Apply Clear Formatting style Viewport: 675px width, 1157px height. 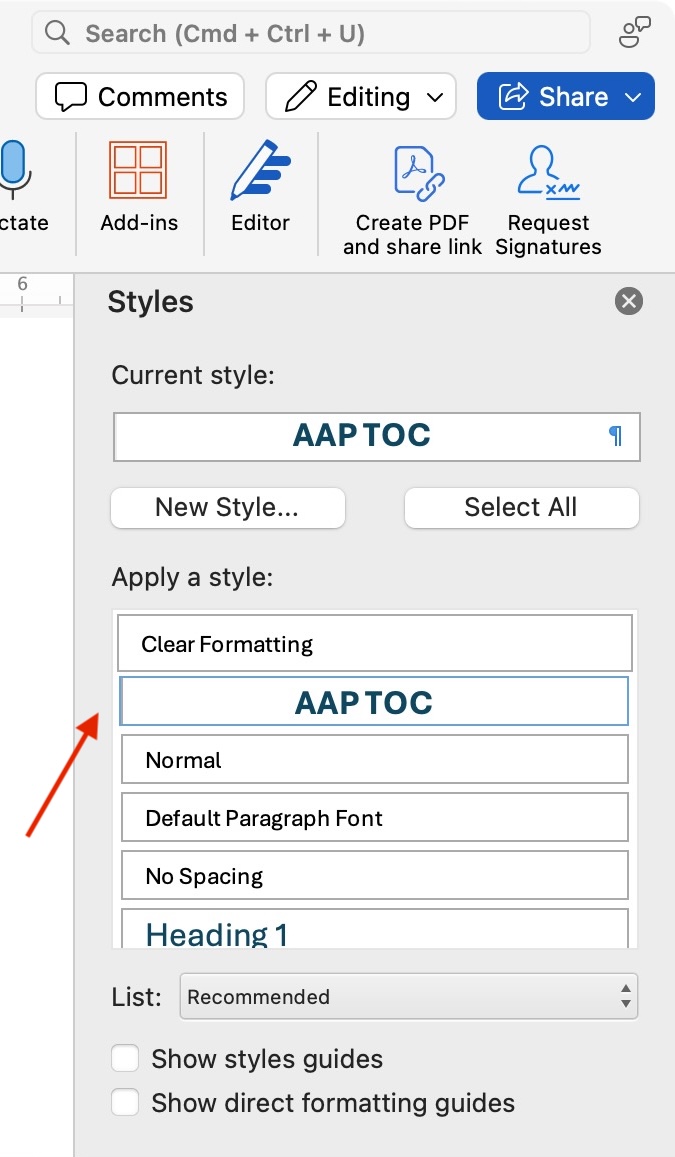pyautogui.click(x=375, y=643)
